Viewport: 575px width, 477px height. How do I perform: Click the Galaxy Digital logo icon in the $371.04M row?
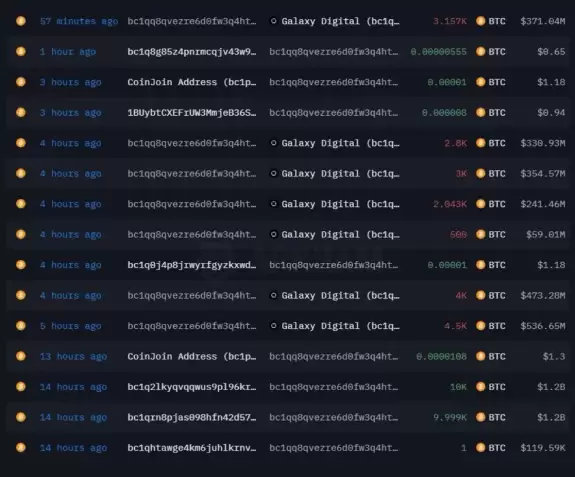click(274, 21)
